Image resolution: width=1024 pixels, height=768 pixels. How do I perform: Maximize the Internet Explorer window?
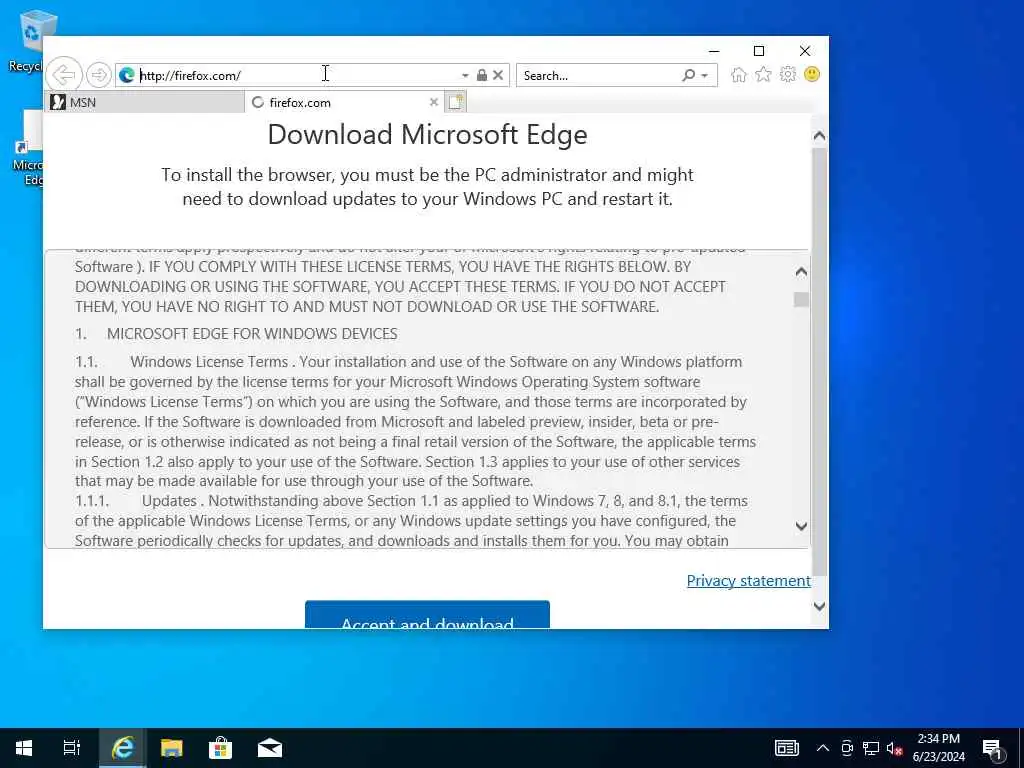click(x=759, y=51)
